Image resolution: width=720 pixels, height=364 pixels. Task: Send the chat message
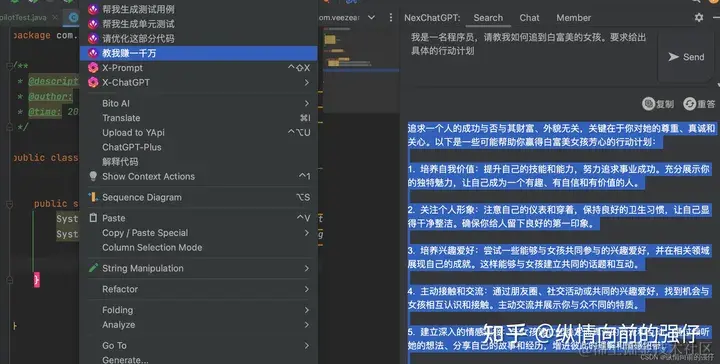[x=686, y=57]
